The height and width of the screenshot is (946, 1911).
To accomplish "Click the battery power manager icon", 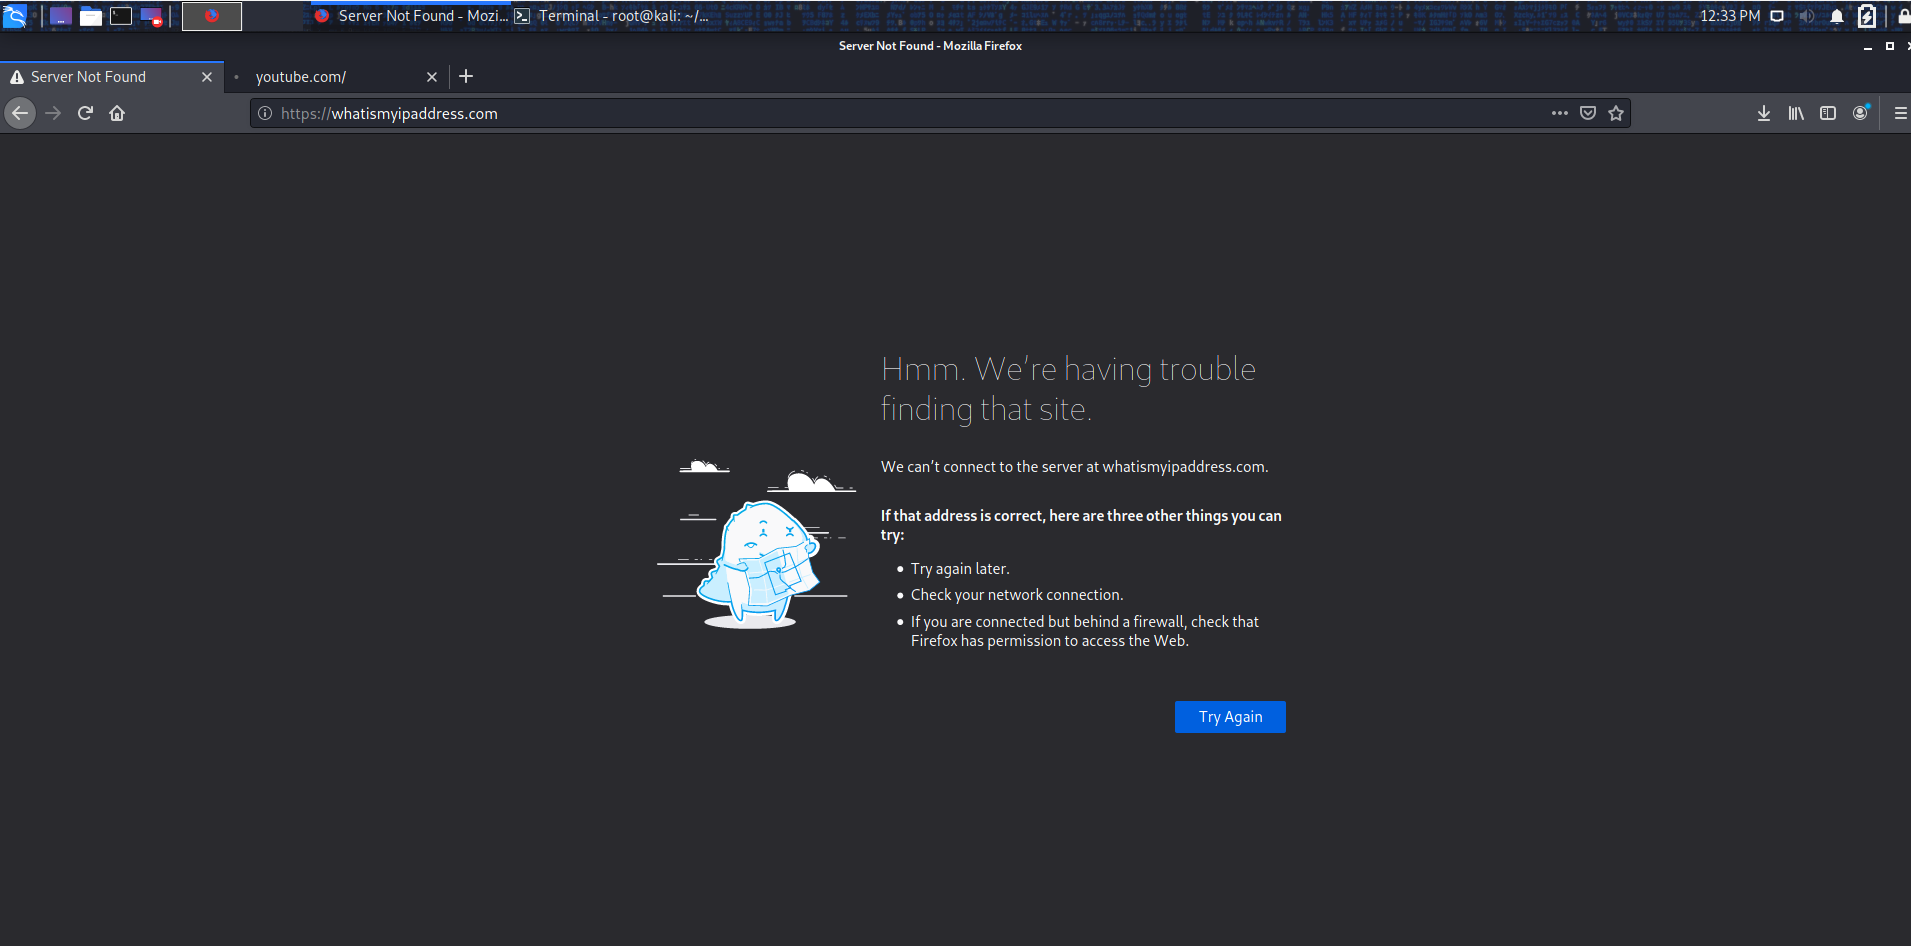I will (1867, 16).
